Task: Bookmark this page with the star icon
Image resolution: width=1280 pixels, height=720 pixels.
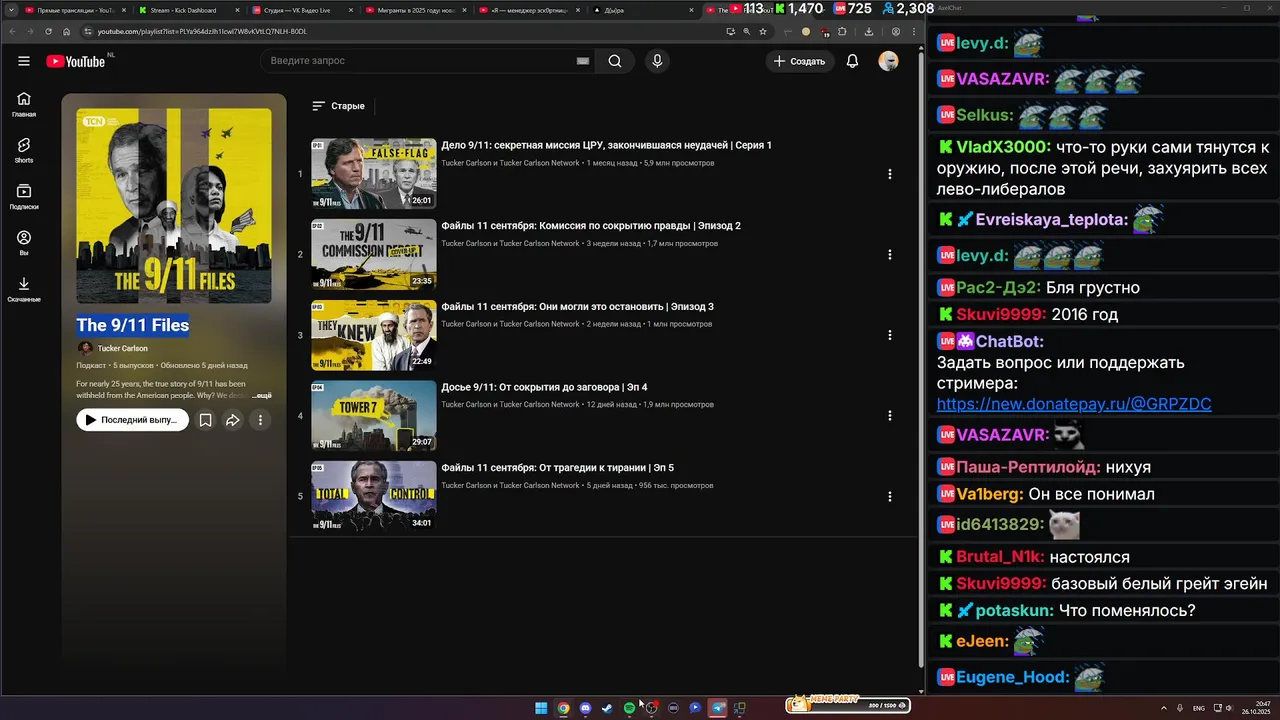Action: click(763, 31)
